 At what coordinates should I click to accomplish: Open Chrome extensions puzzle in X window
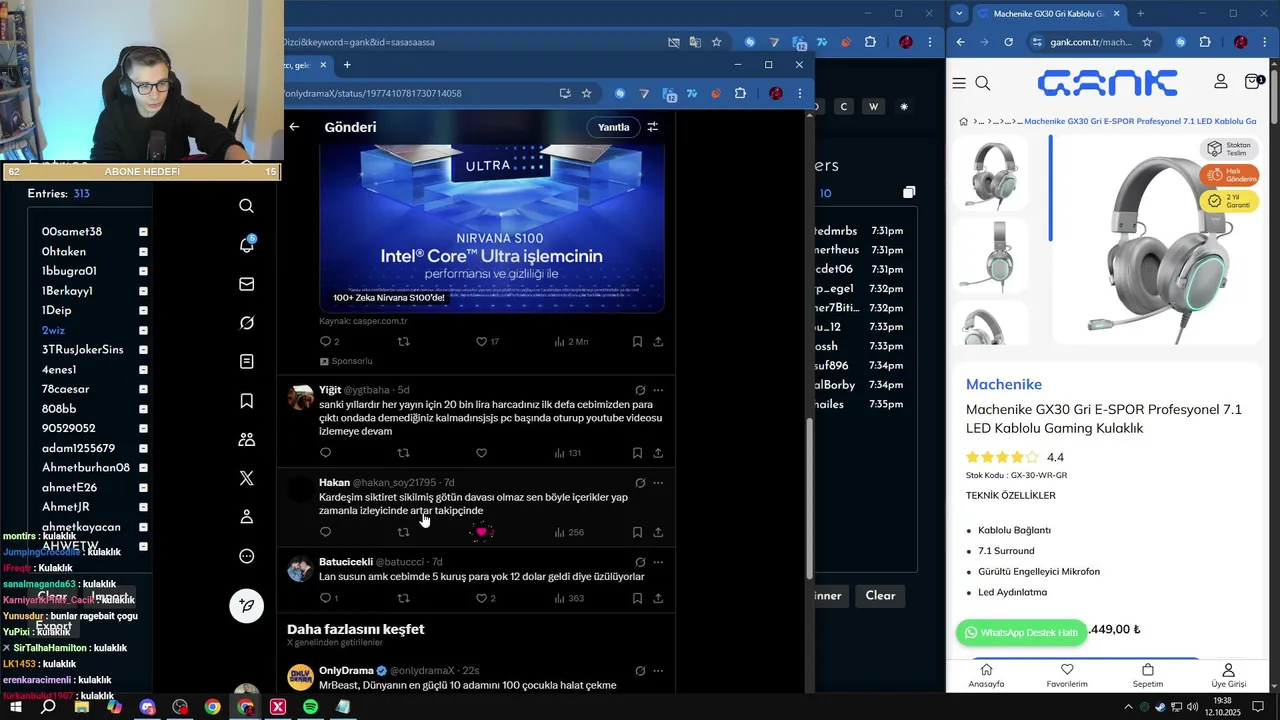pos(740,93)
